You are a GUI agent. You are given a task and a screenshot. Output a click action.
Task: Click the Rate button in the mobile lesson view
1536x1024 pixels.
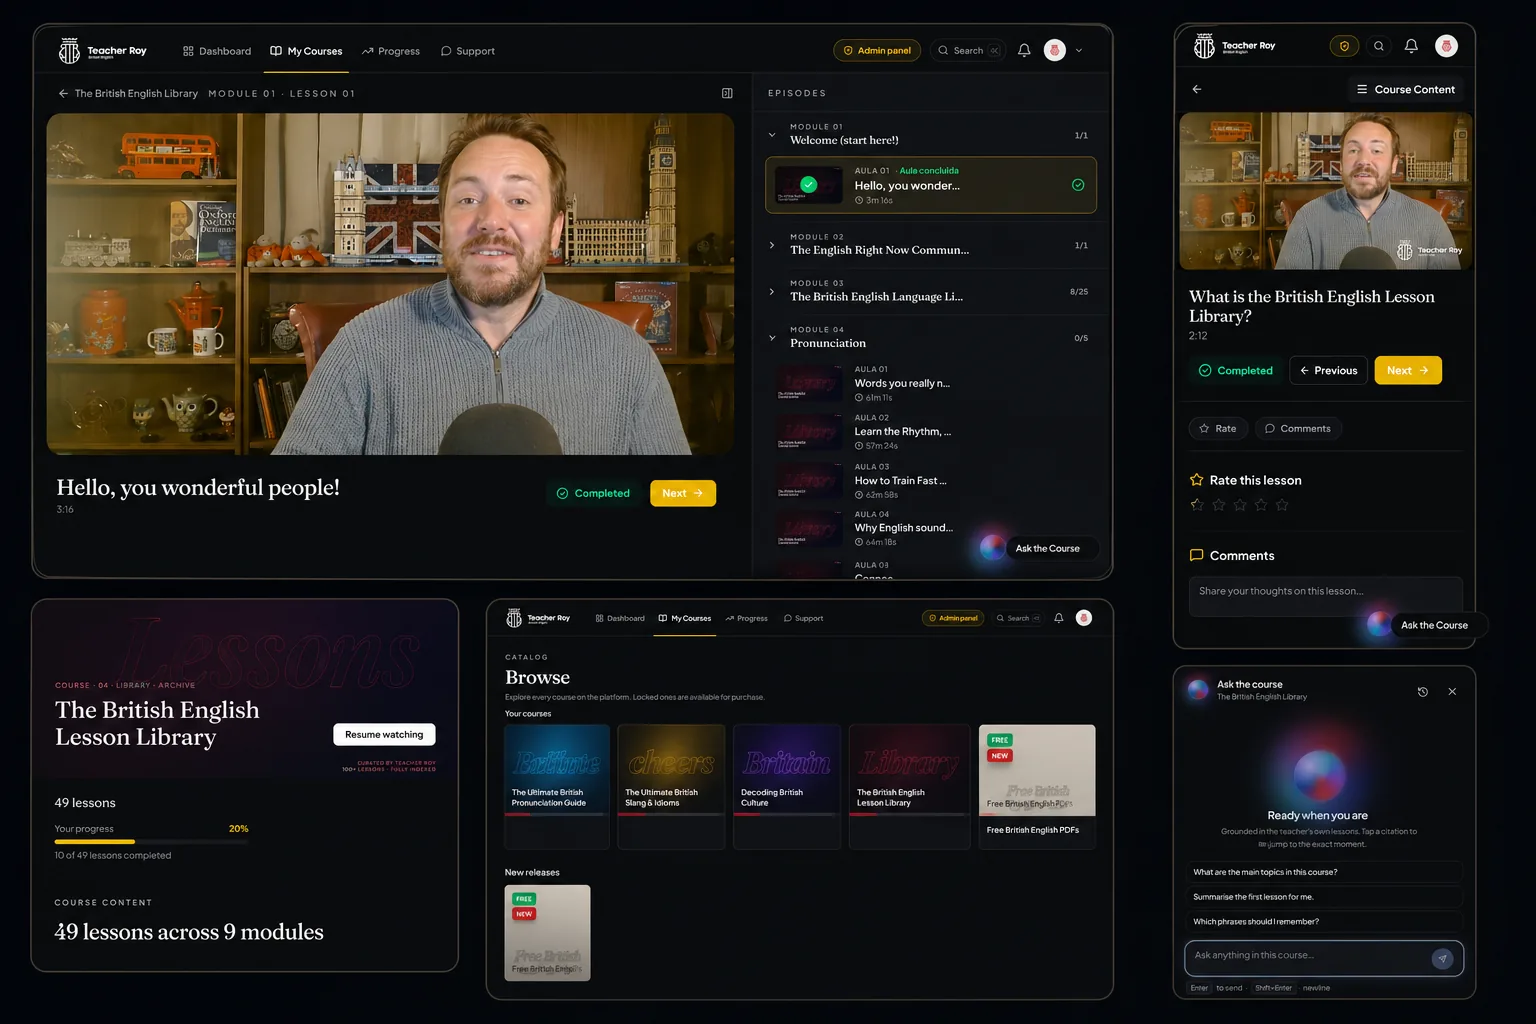pyautogui.click(x=1218, y=428)
